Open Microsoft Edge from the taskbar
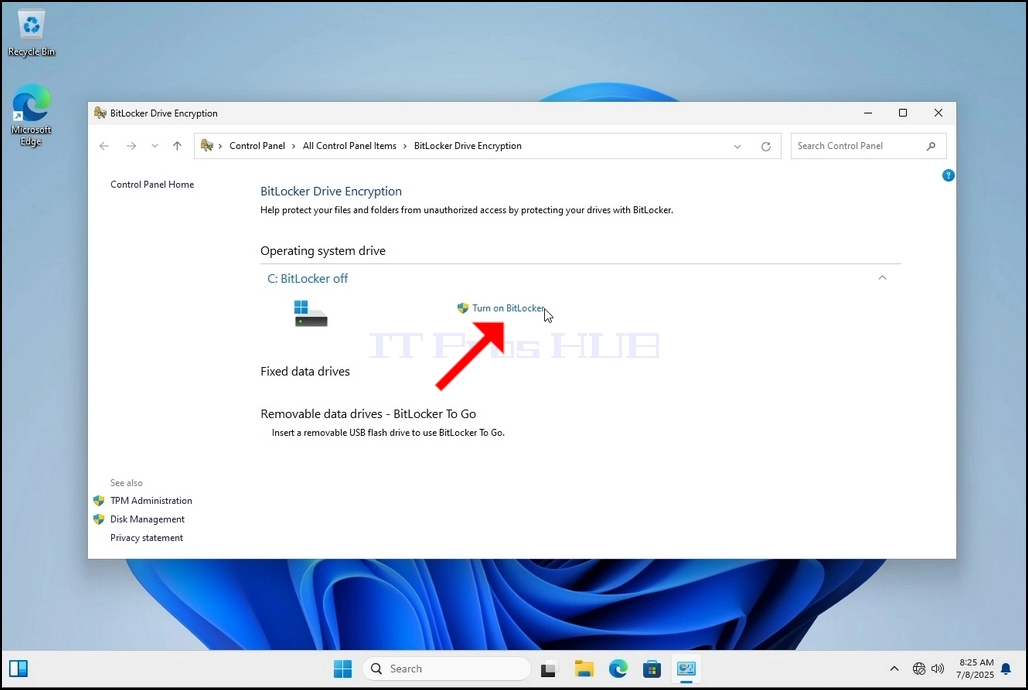 (x=618, y=669)
